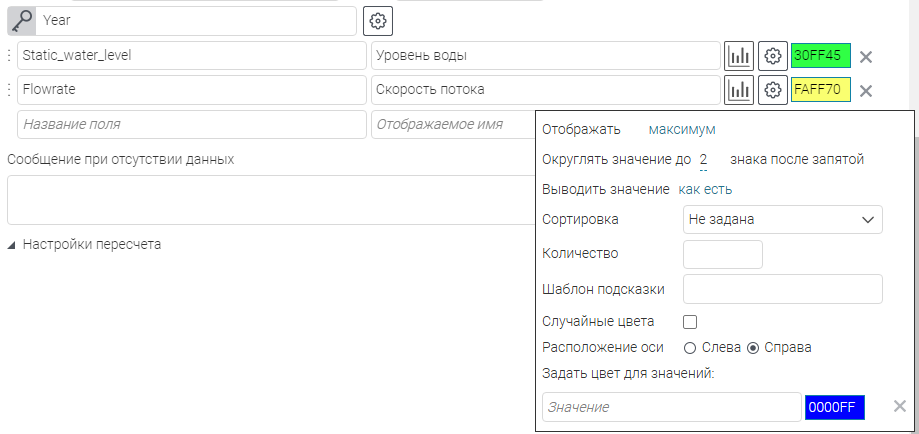The height and width of the screenshot is (434, 919).
Task: Click chart type icon for Flowrate row
Action: (x=739, y=90)
